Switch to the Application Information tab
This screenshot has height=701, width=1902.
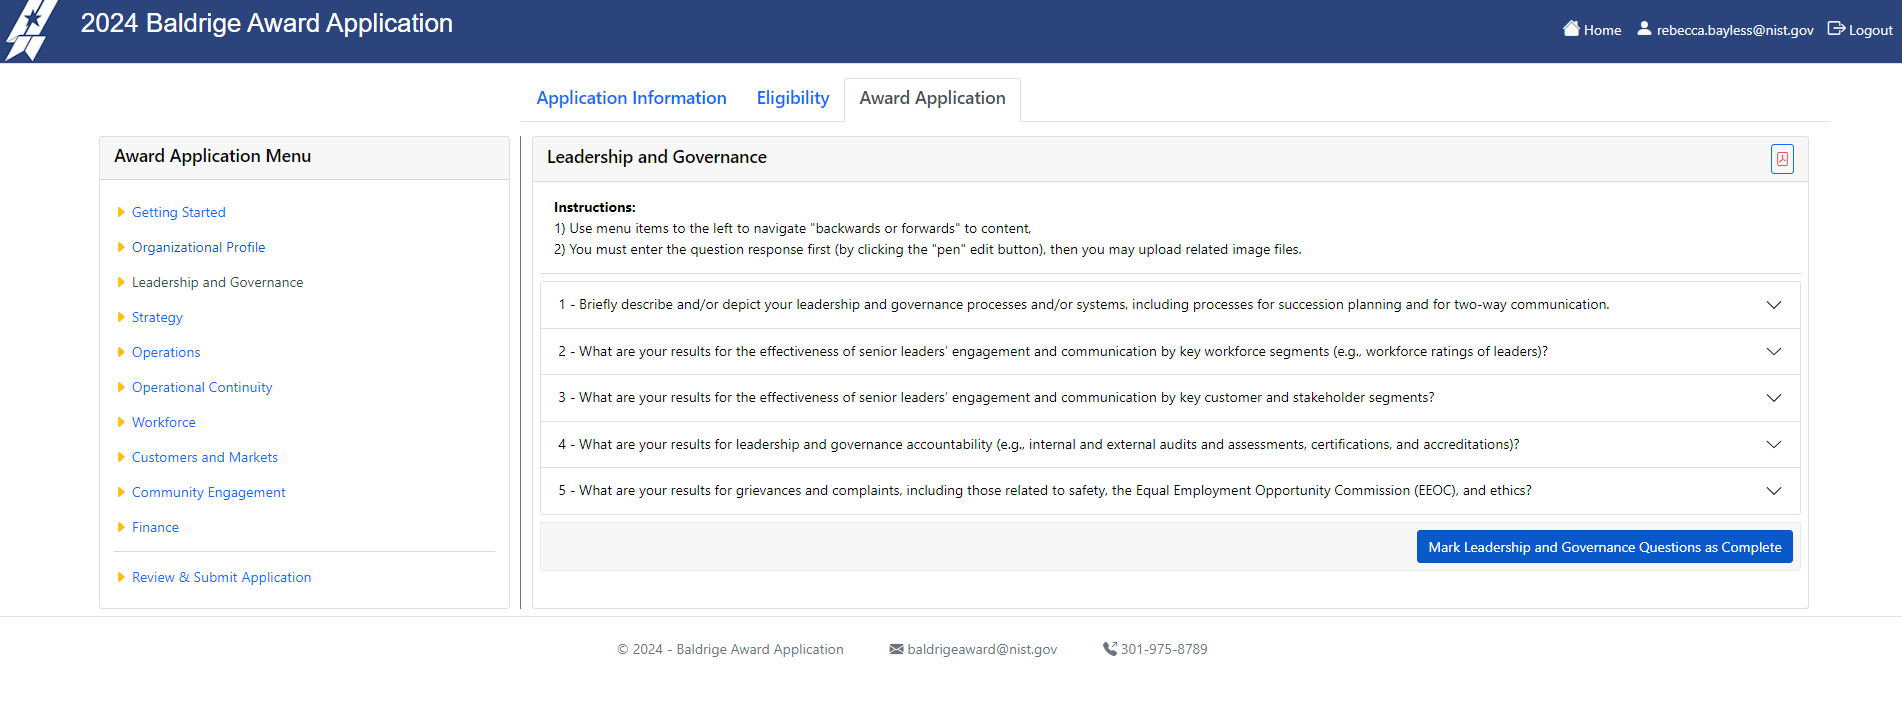coord(631,98)
